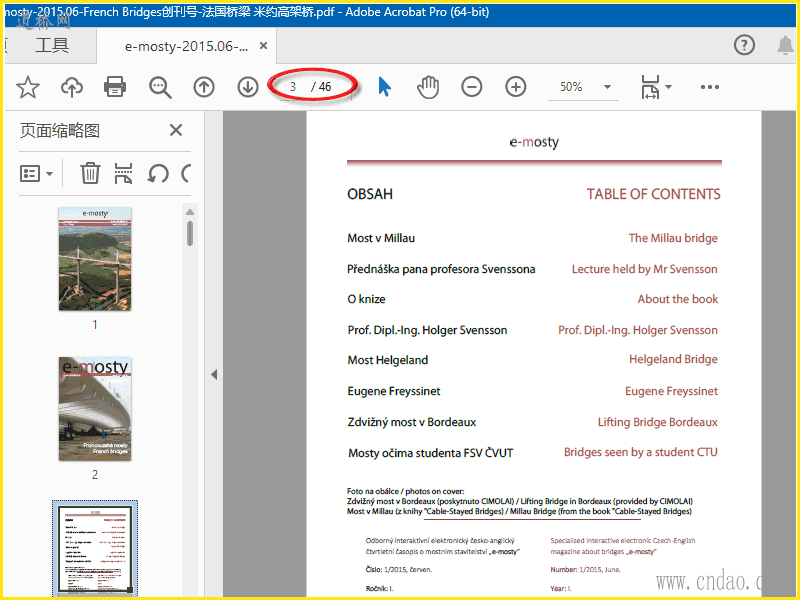
Task: Zoom out with the minus button
Action: pyautogui.click(x=472, y=87)
